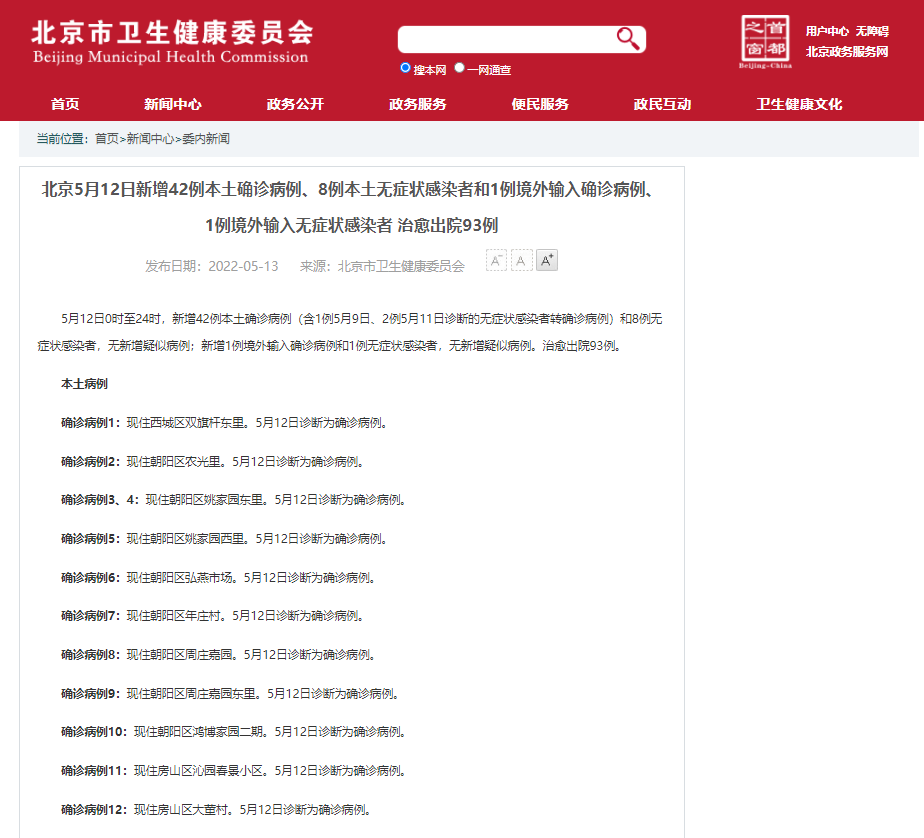Open the 新闻中心 navigation menu
Viewport: 924px width, 838px height.
tap(172, 104)
